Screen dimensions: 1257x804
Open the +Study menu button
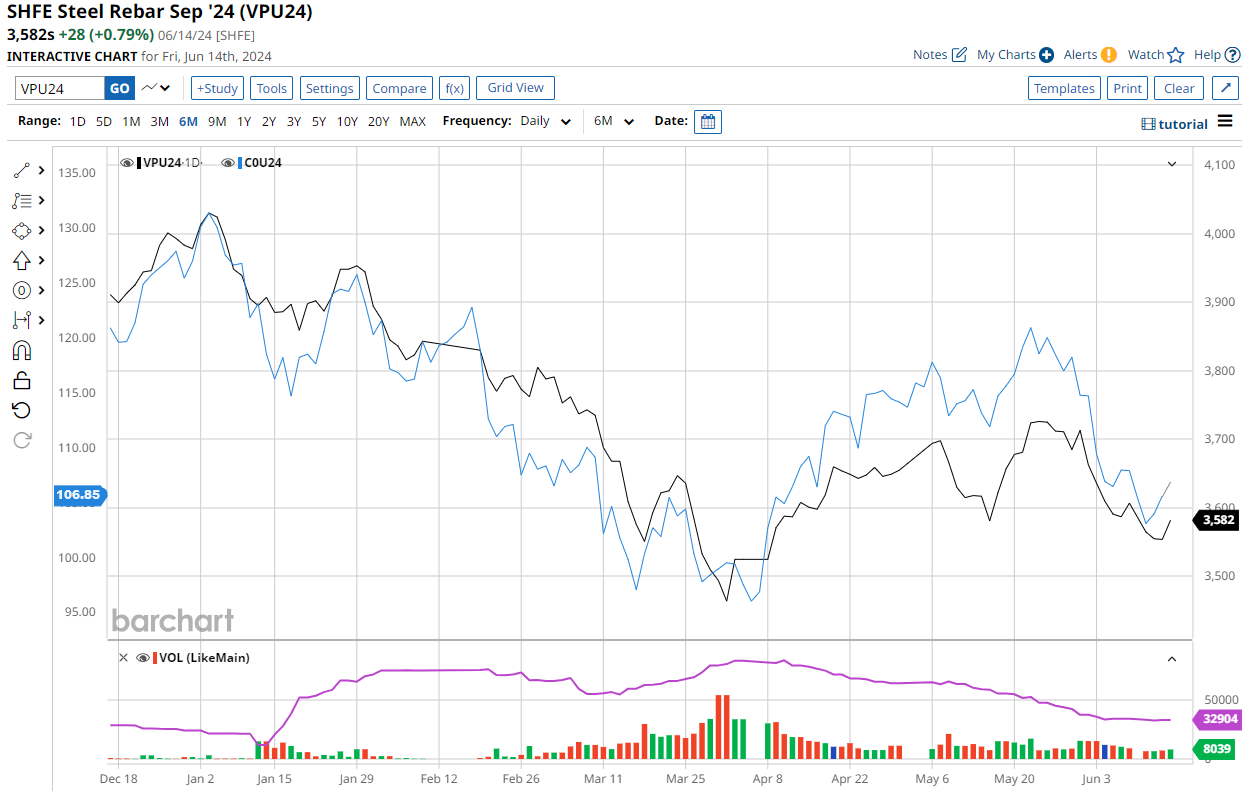(x=217, y=88)
